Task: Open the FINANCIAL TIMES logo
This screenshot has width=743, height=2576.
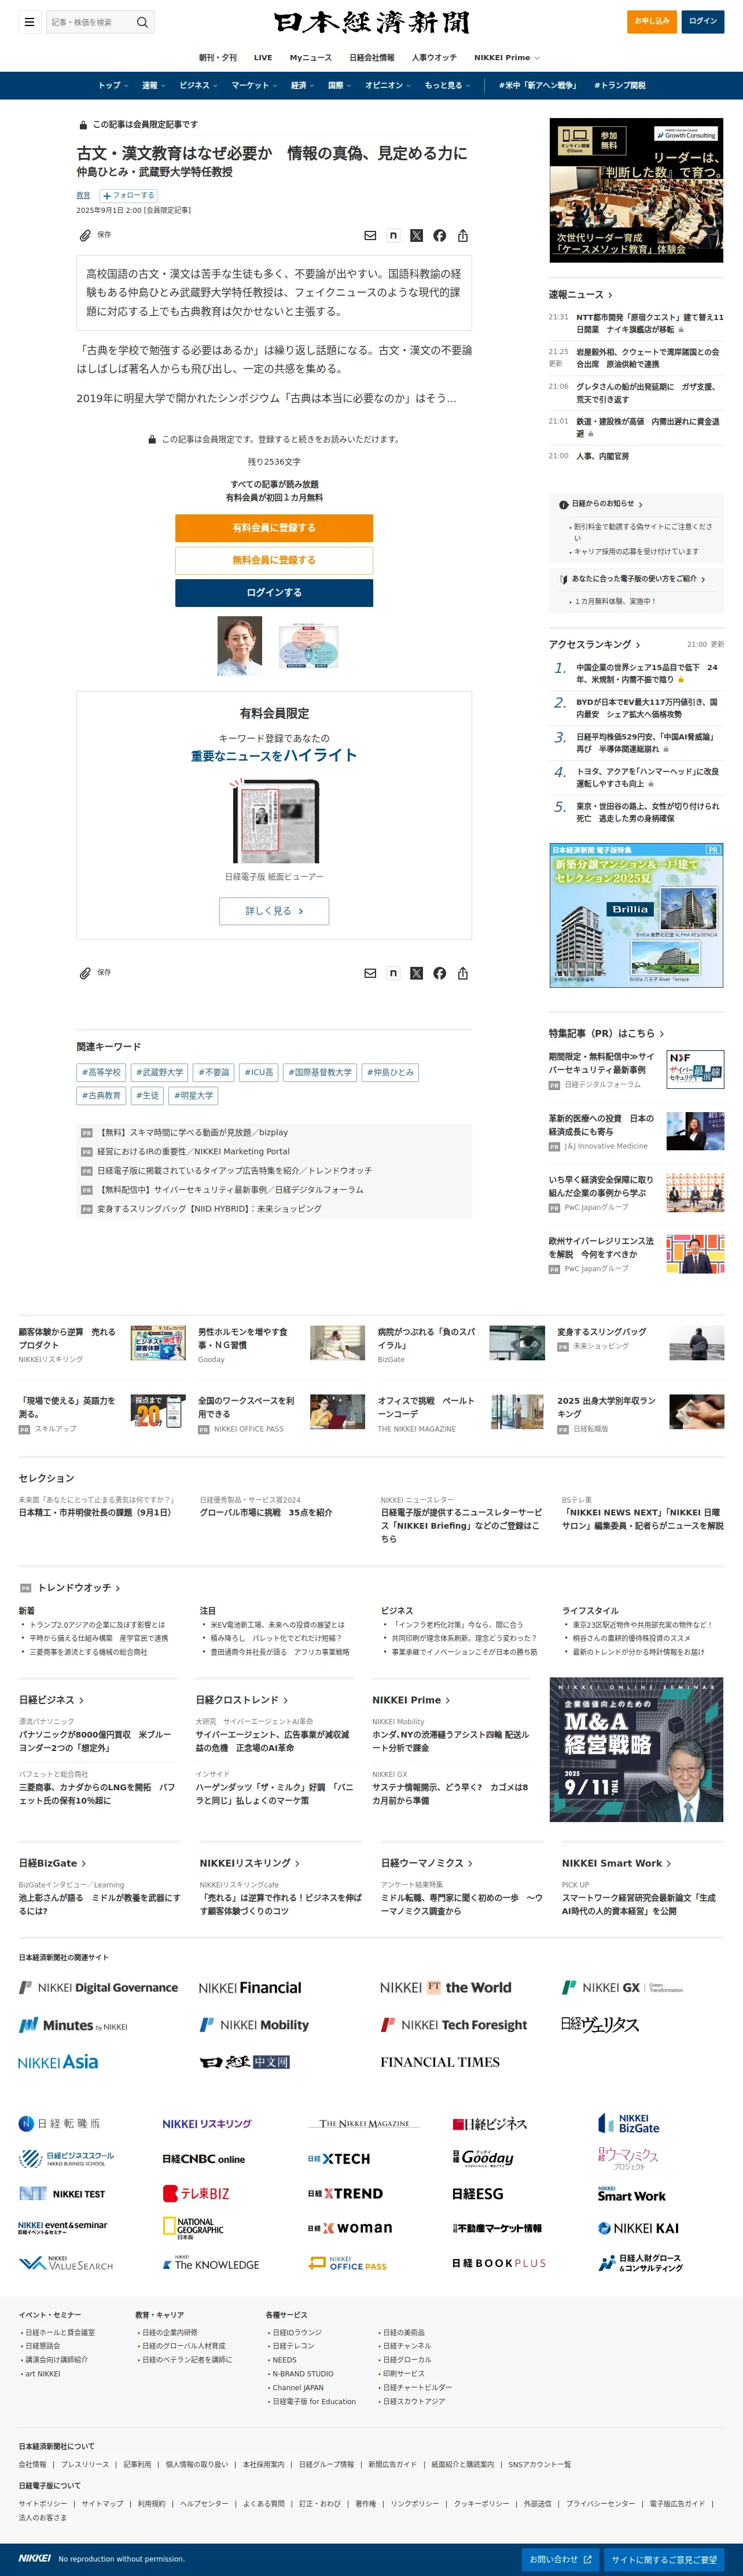Action: [x=440, y=2061]
